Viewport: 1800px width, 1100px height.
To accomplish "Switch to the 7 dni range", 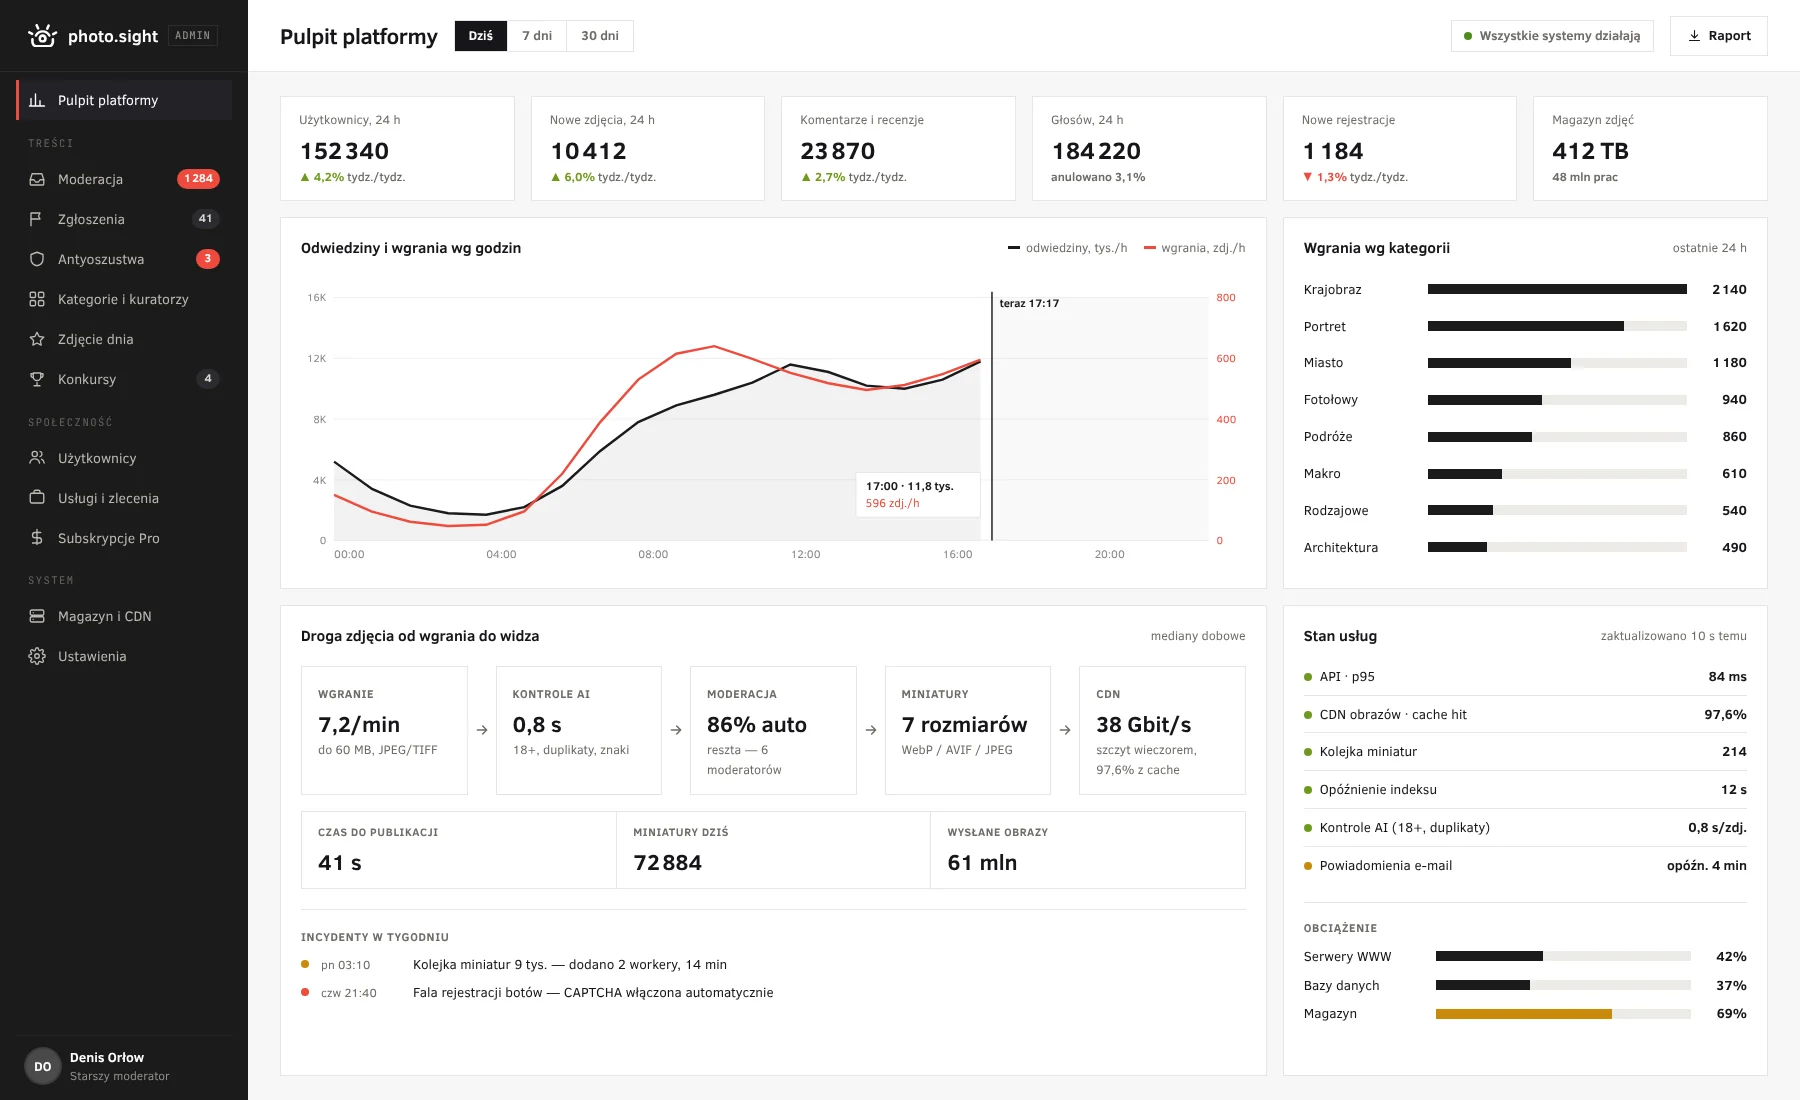I will (537, 36).
